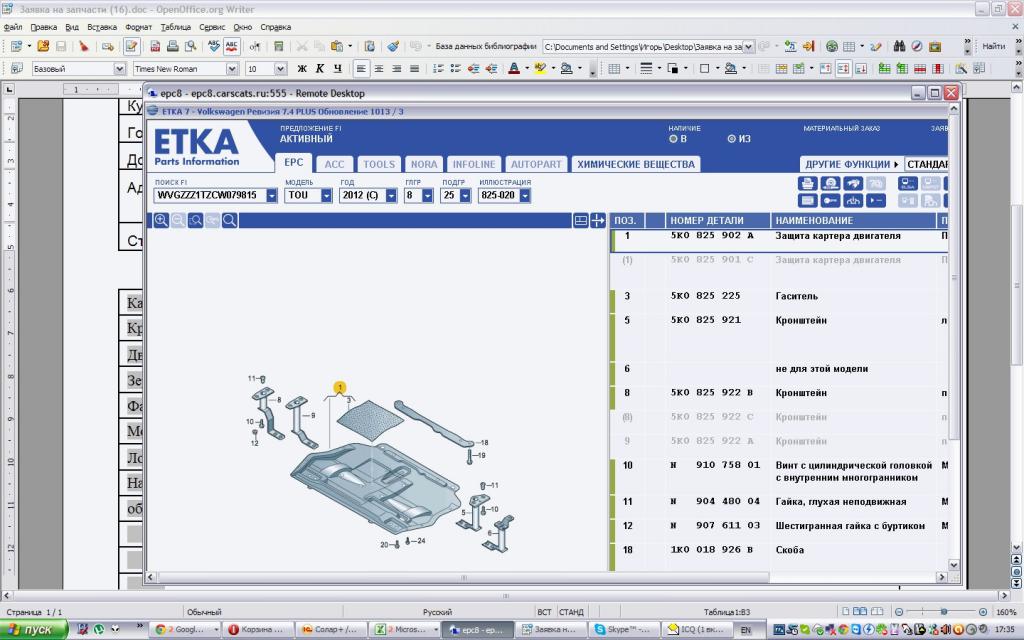1024x640 pixels.
Task: Zoom in on the ETKA illustration
Action: (161, 221)
